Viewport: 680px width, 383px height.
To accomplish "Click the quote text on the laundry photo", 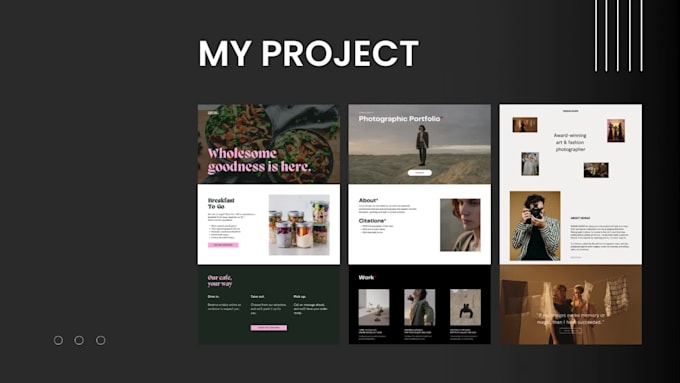I will click(x=571, y=319).
